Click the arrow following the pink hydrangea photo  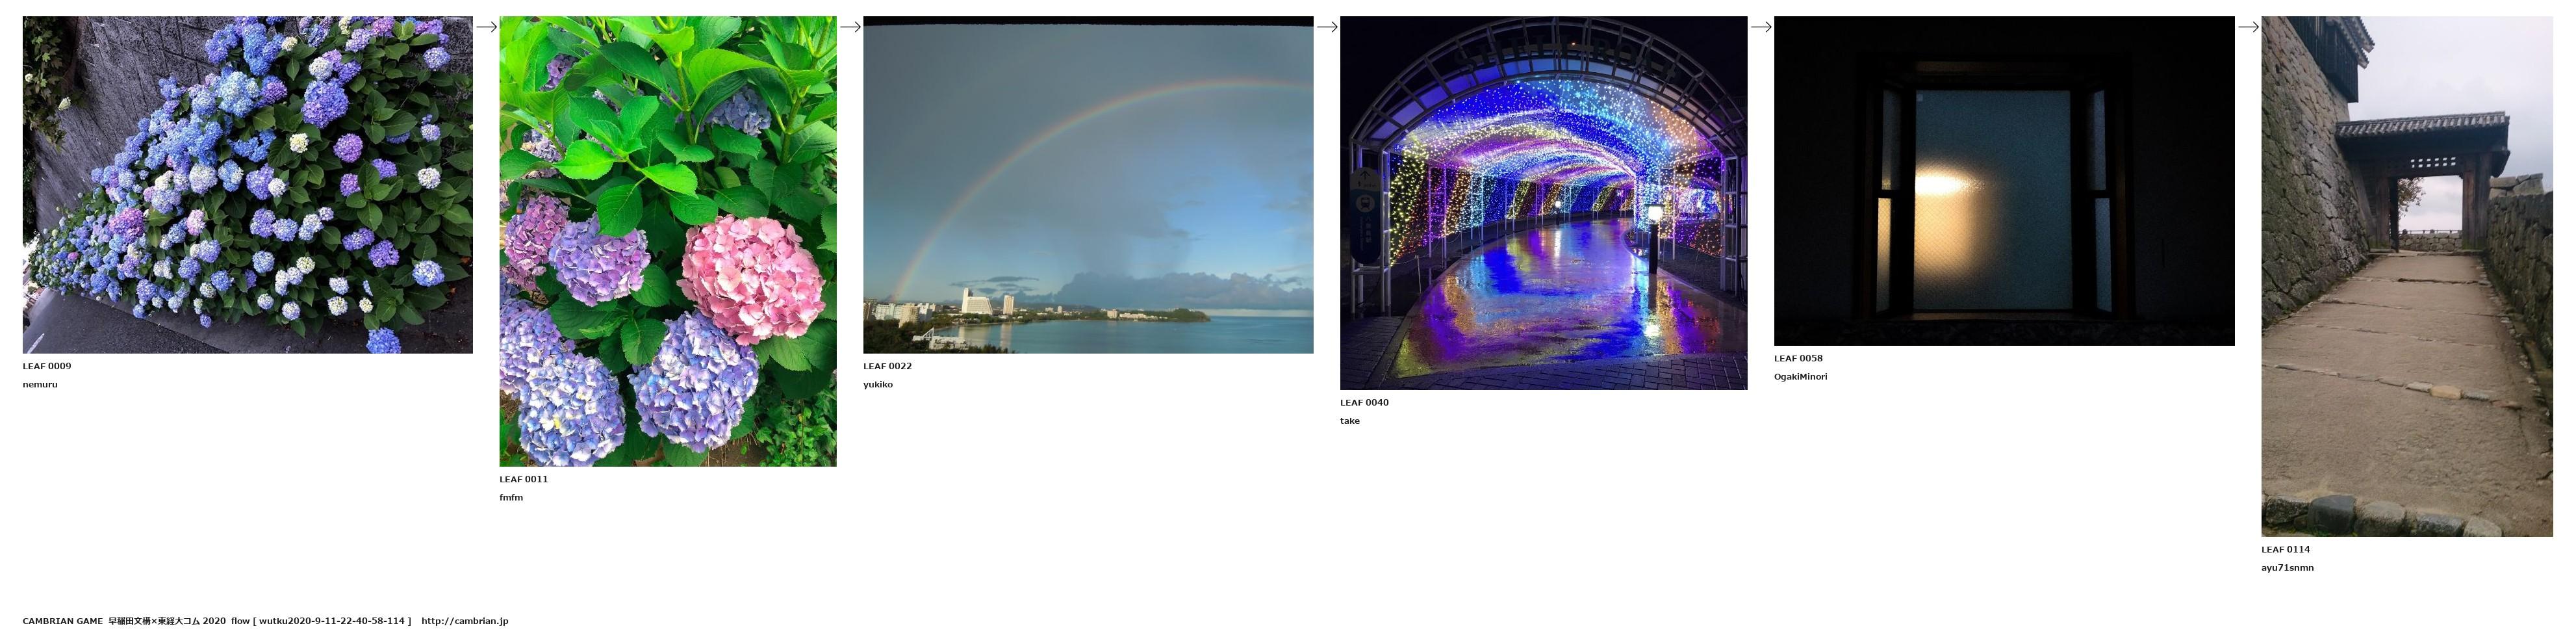point(850,27)
